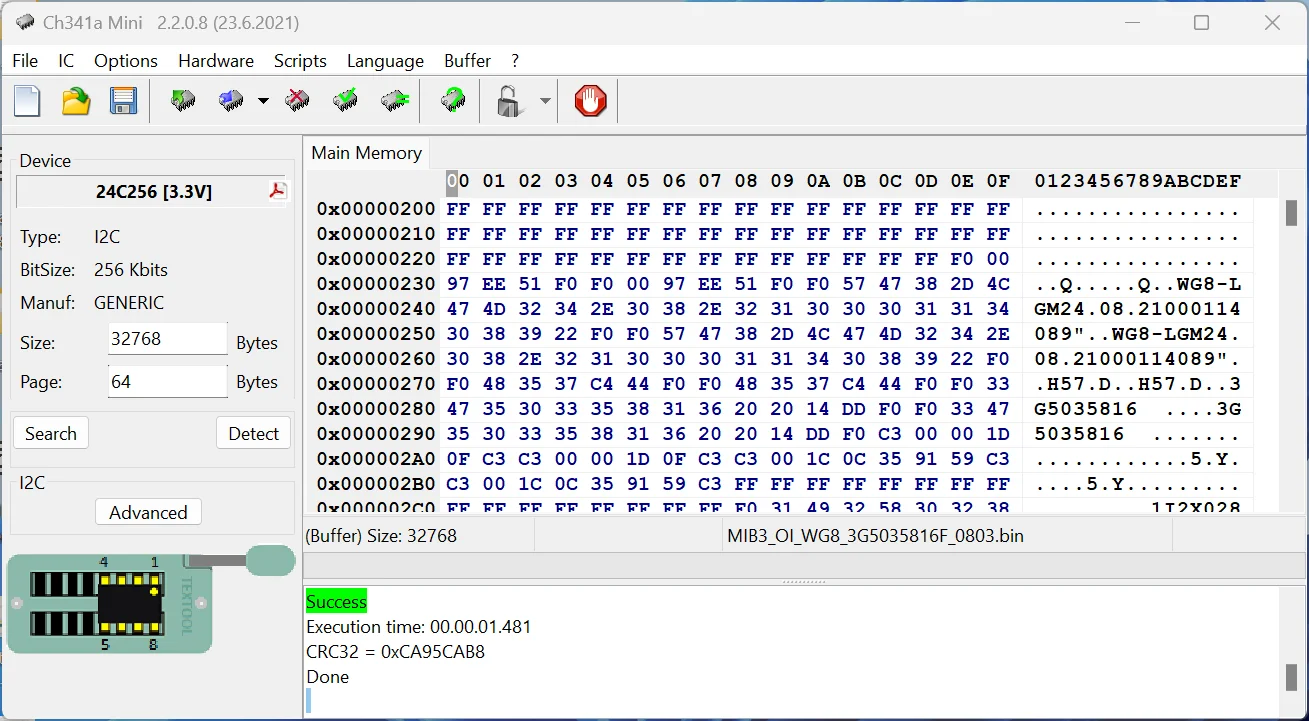
Task: Save buffer using the floppy disk icon
Action: click(123, 101)
